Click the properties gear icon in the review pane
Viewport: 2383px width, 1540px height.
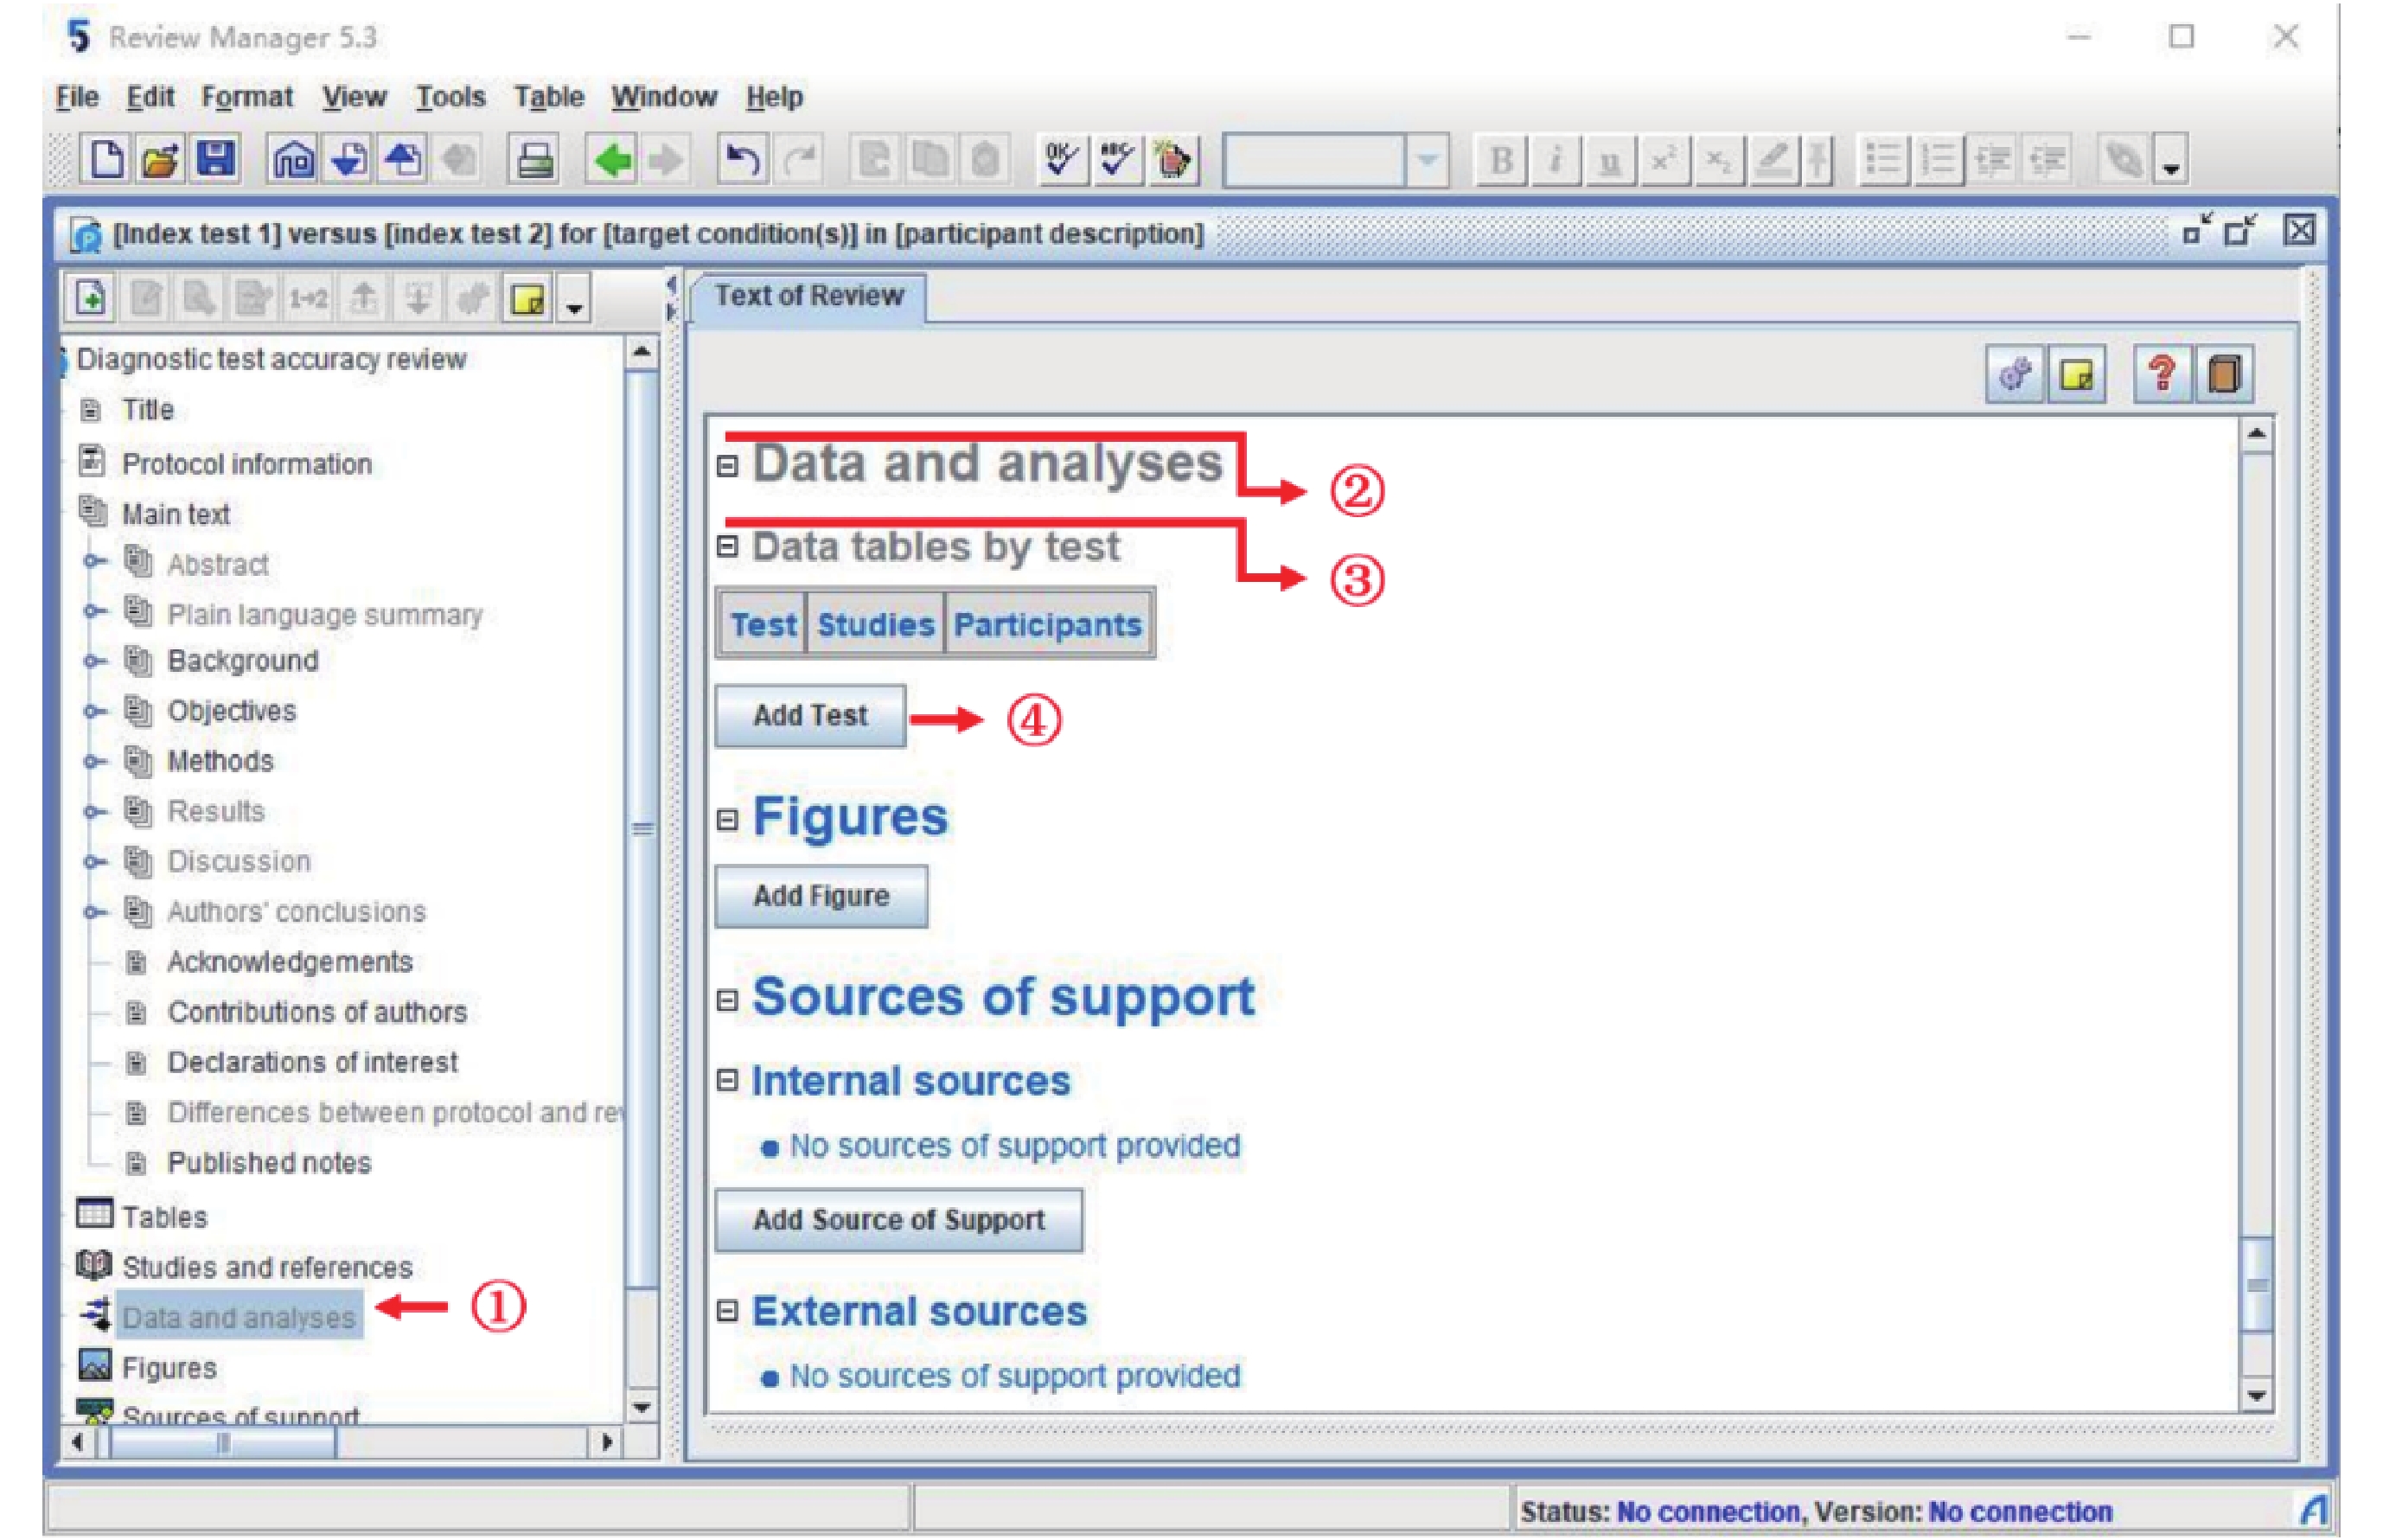pos(2014,375)
